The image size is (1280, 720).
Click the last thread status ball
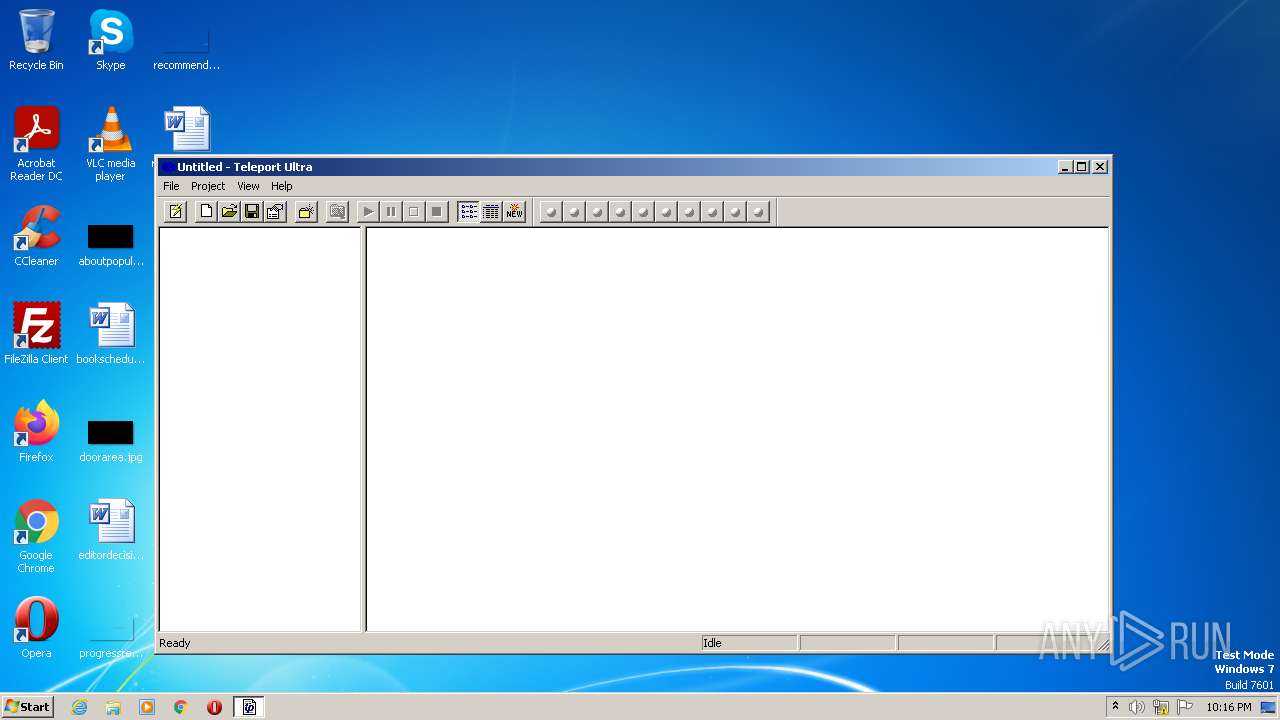758,211
